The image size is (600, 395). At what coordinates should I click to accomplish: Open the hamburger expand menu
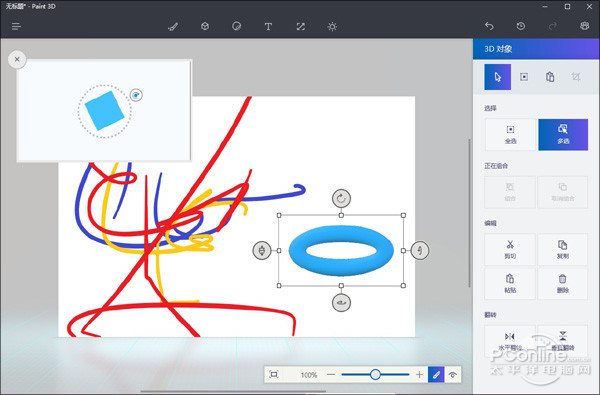click(x=16, y=26)
